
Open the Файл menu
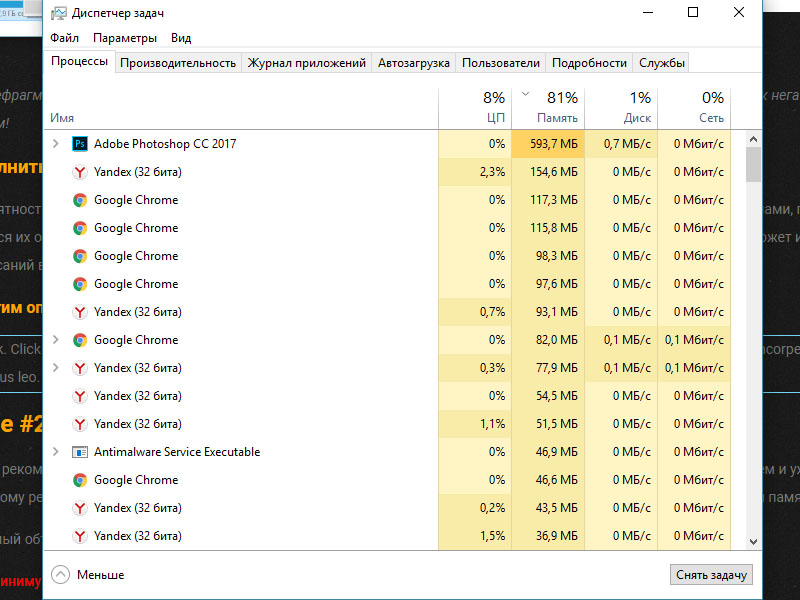pyautogui.click(x=64, y=38)
